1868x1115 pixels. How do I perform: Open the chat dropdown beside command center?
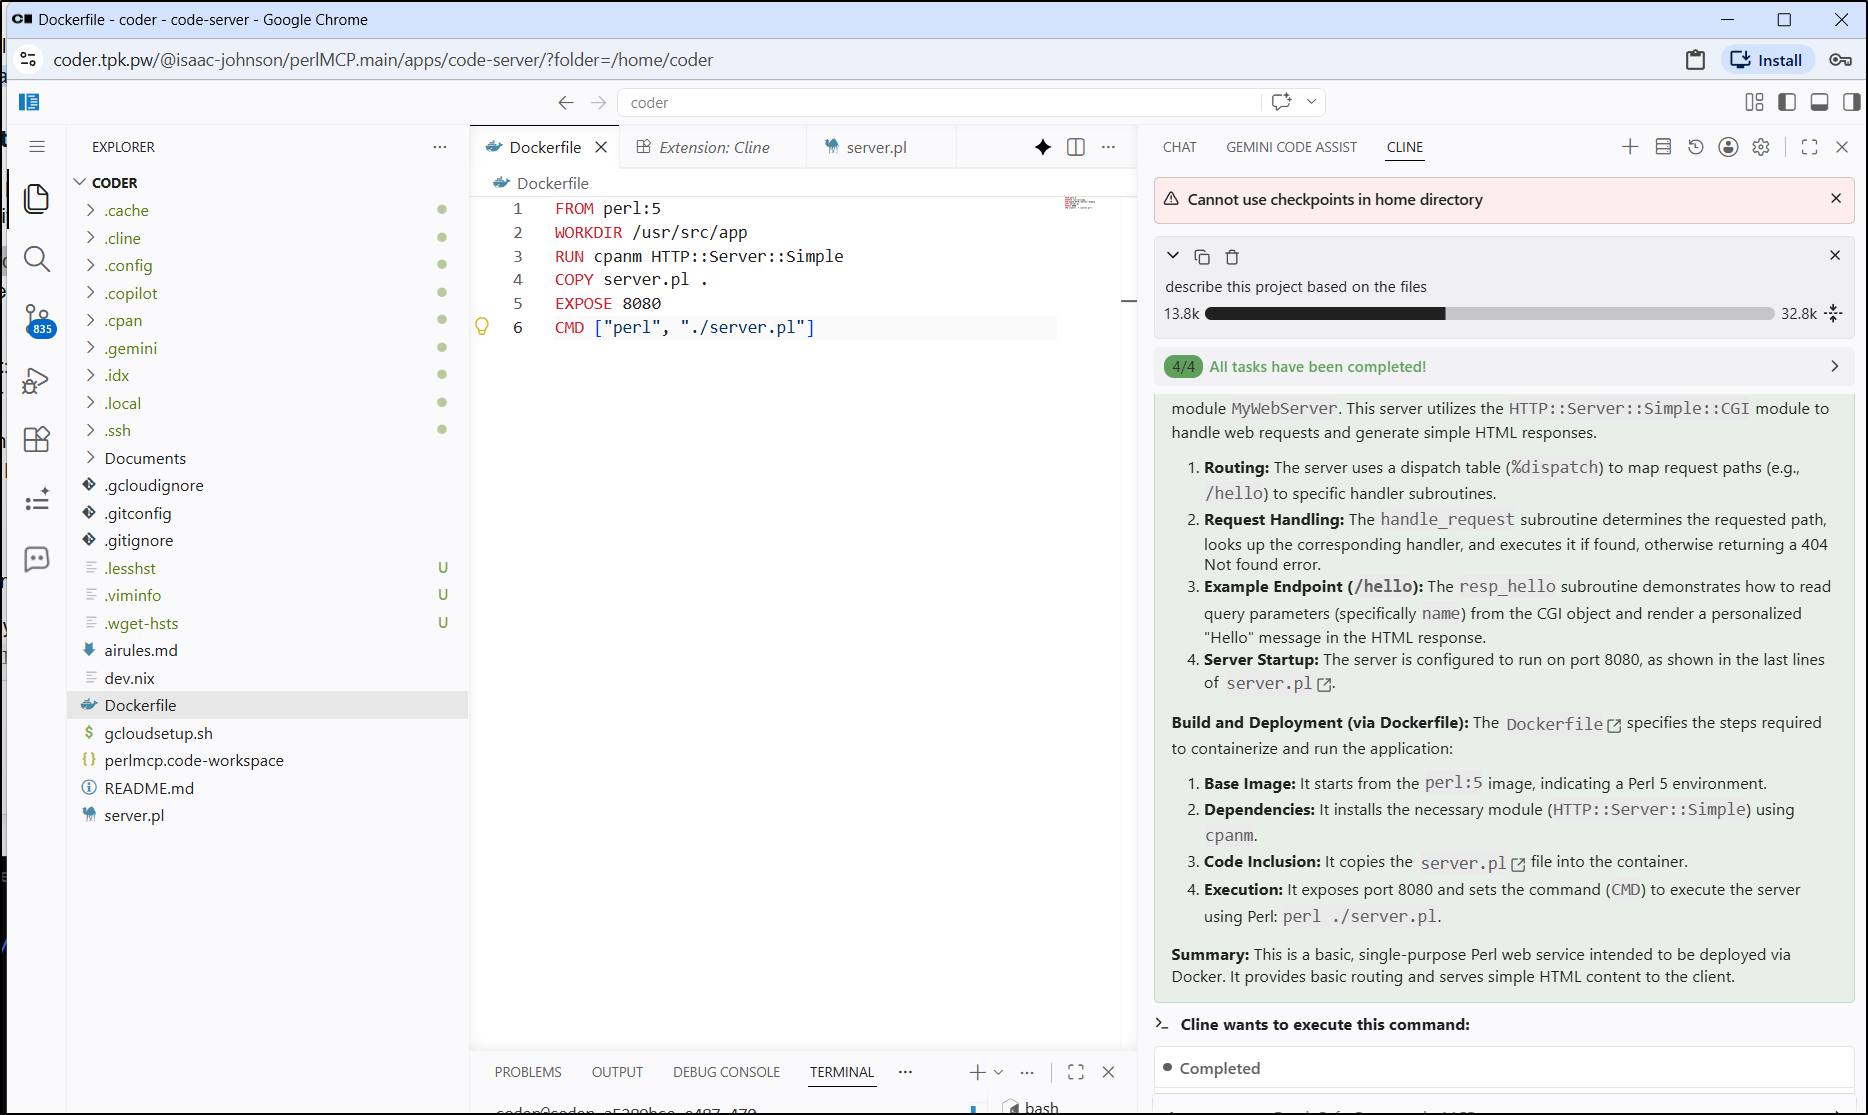pyautogui.click(x=1311, y=102)
